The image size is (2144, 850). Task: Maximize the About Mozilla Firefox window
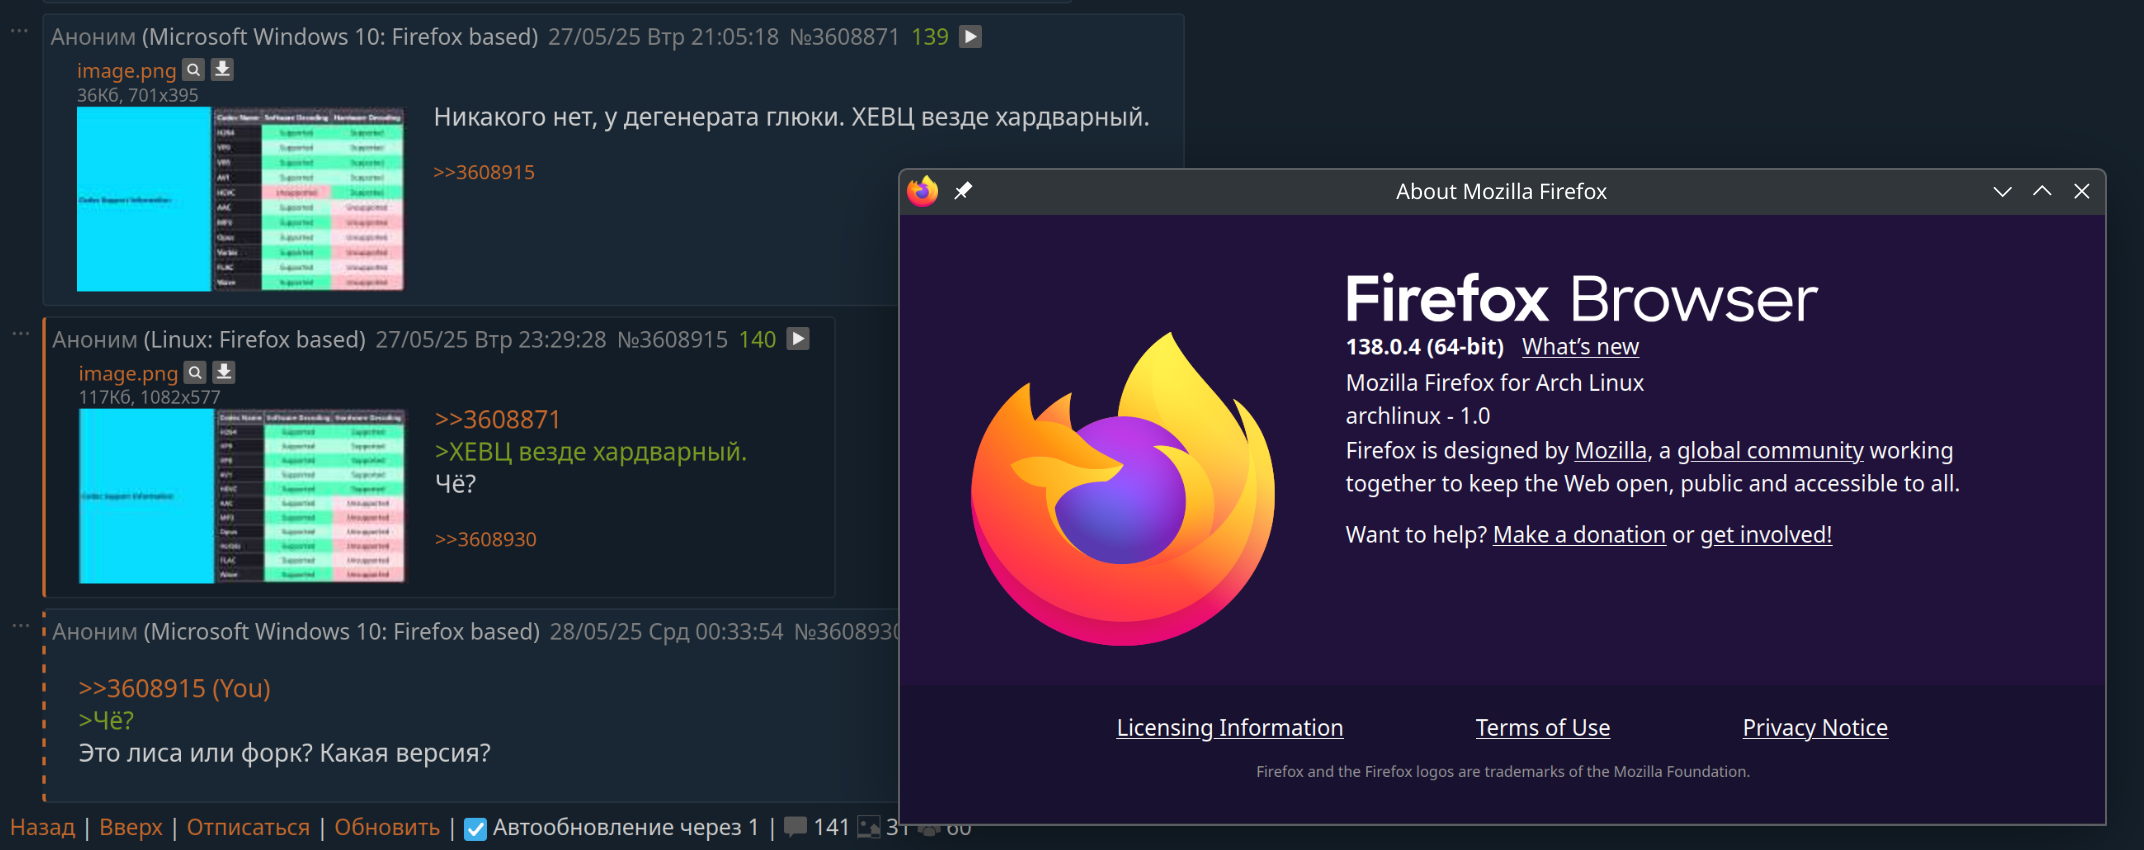2042,191
